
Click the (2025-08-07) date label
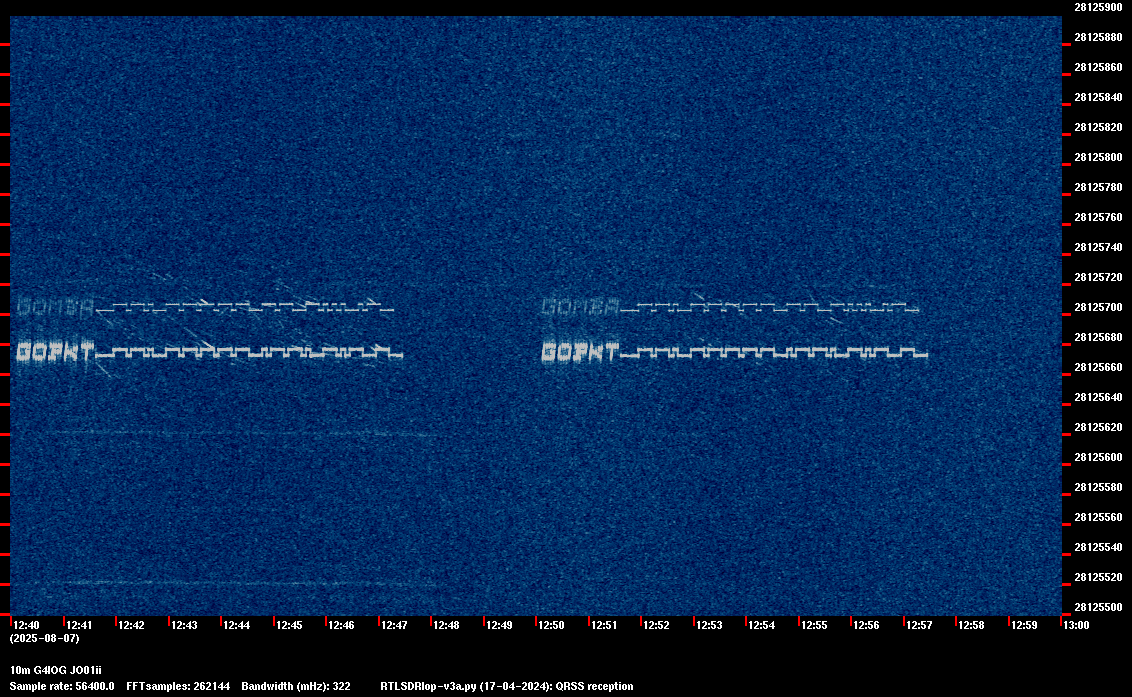pos(45,638)
